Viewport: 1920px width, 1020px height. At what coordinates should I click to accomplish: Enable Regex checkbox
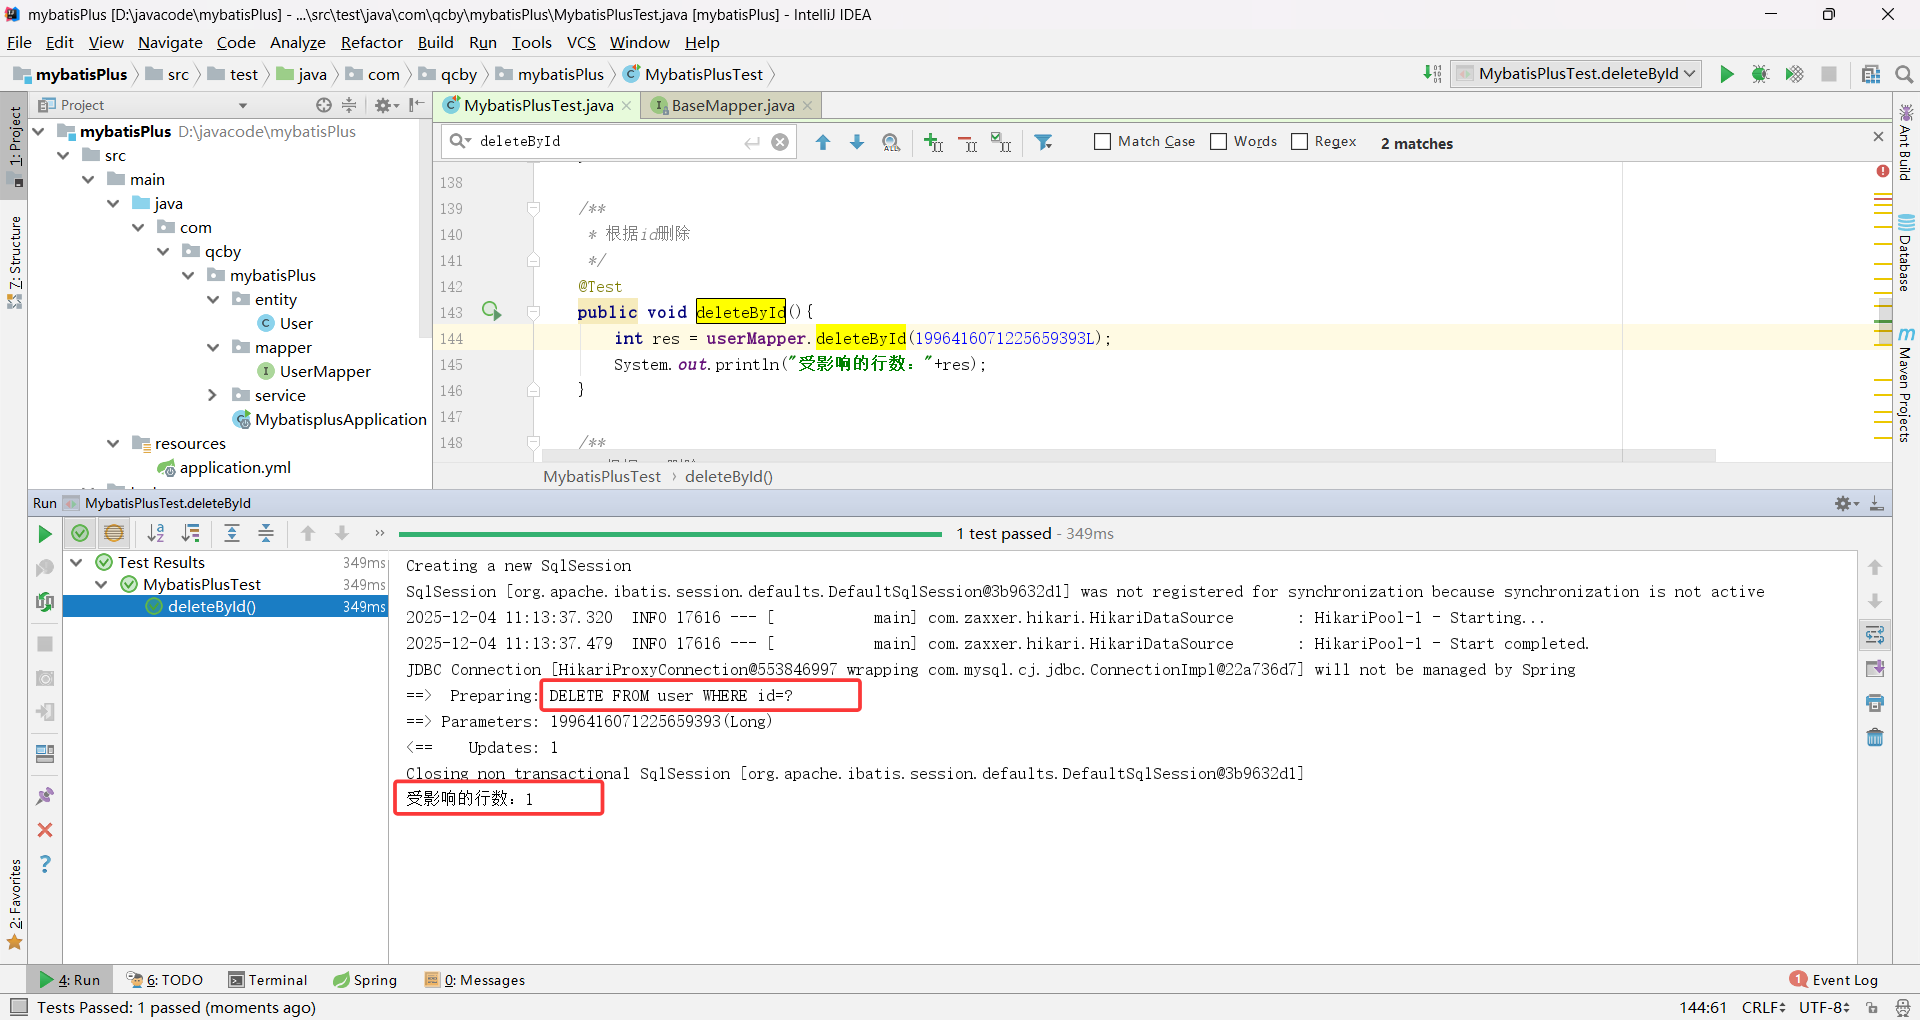point(1299,142)
